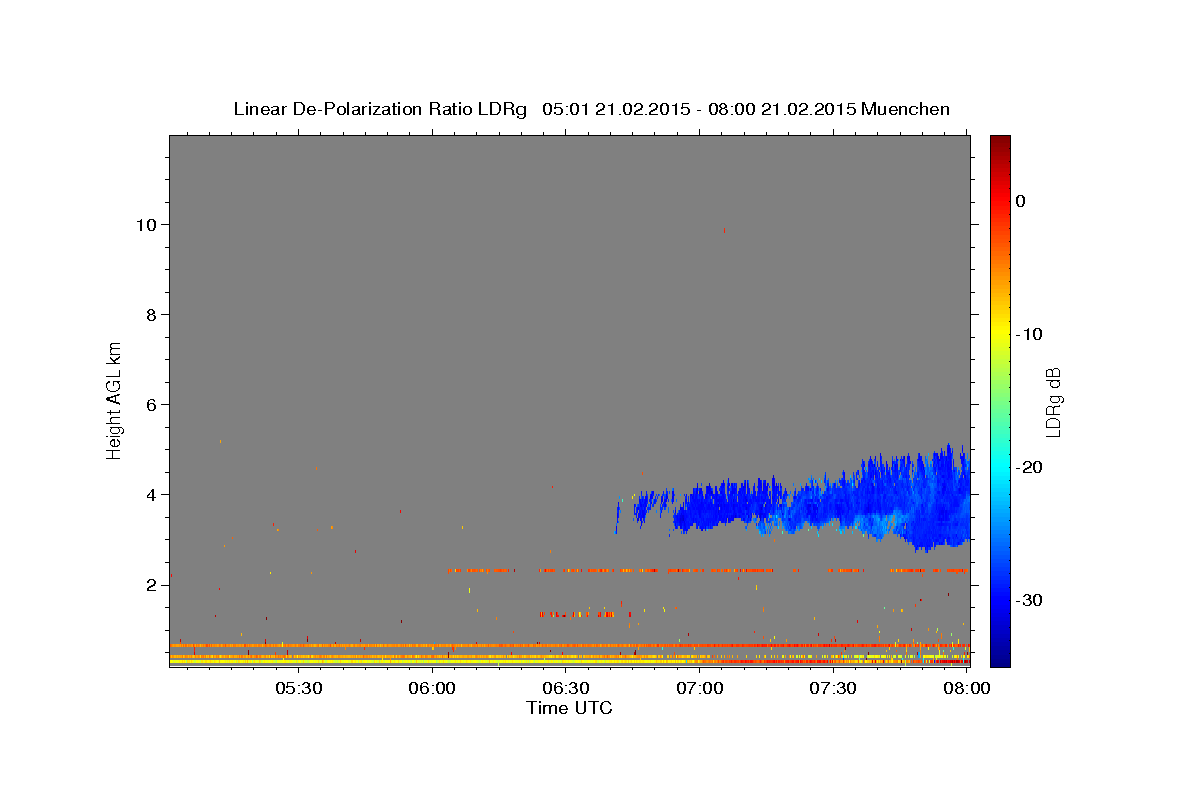Click the colorbar value -10
Viewport: 1200px width, 800px height.
(x=1029, y=334)
